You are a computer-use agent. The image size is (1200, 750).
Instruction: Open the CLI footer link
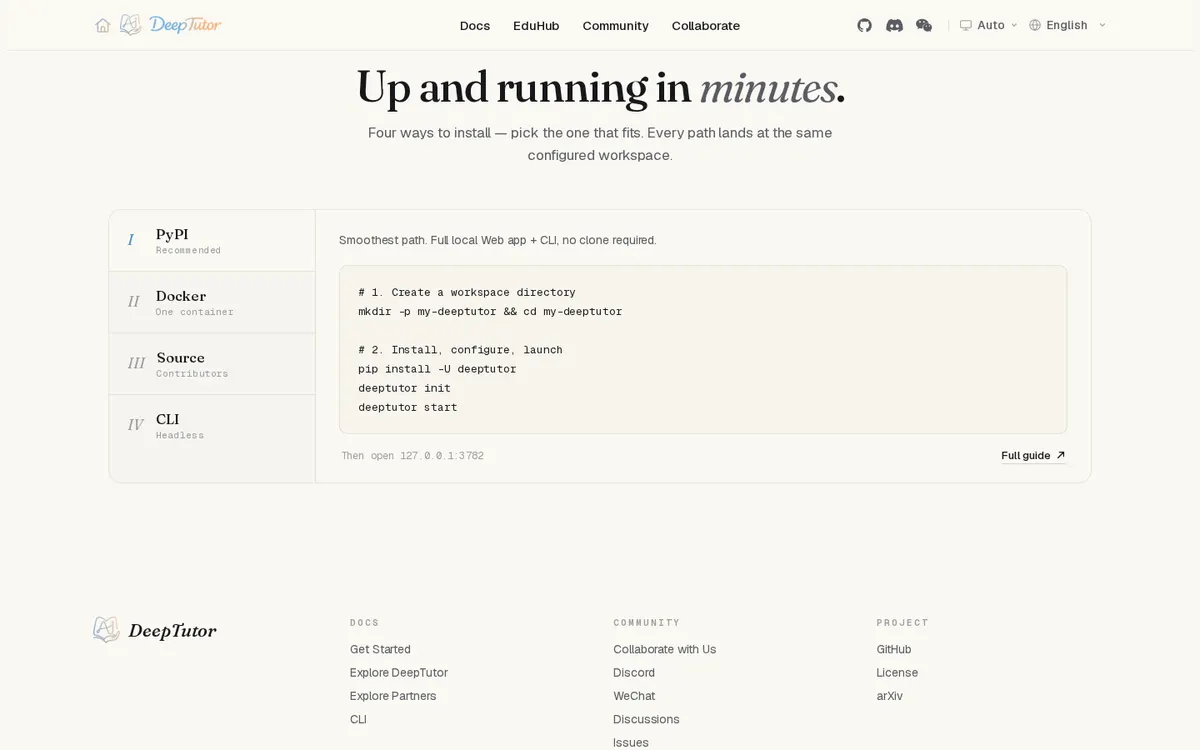pyautogui.click(x=358, y=719)
